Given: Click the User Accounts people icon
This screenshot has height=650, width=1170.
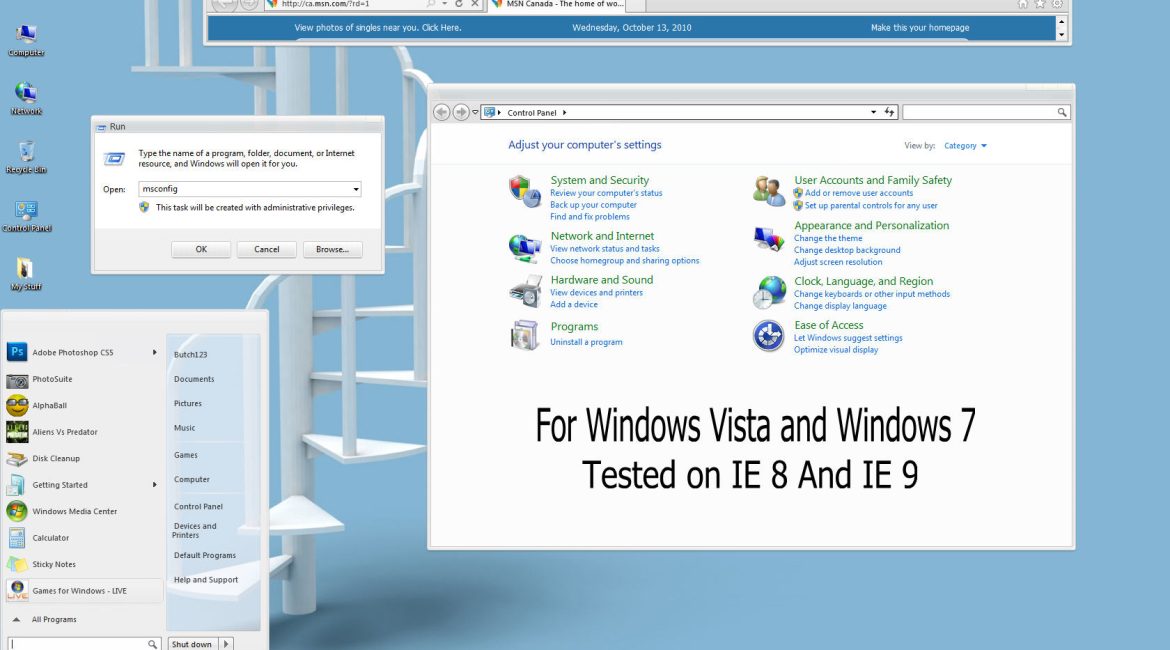Looking at the screenshot, I should (769, 191).
